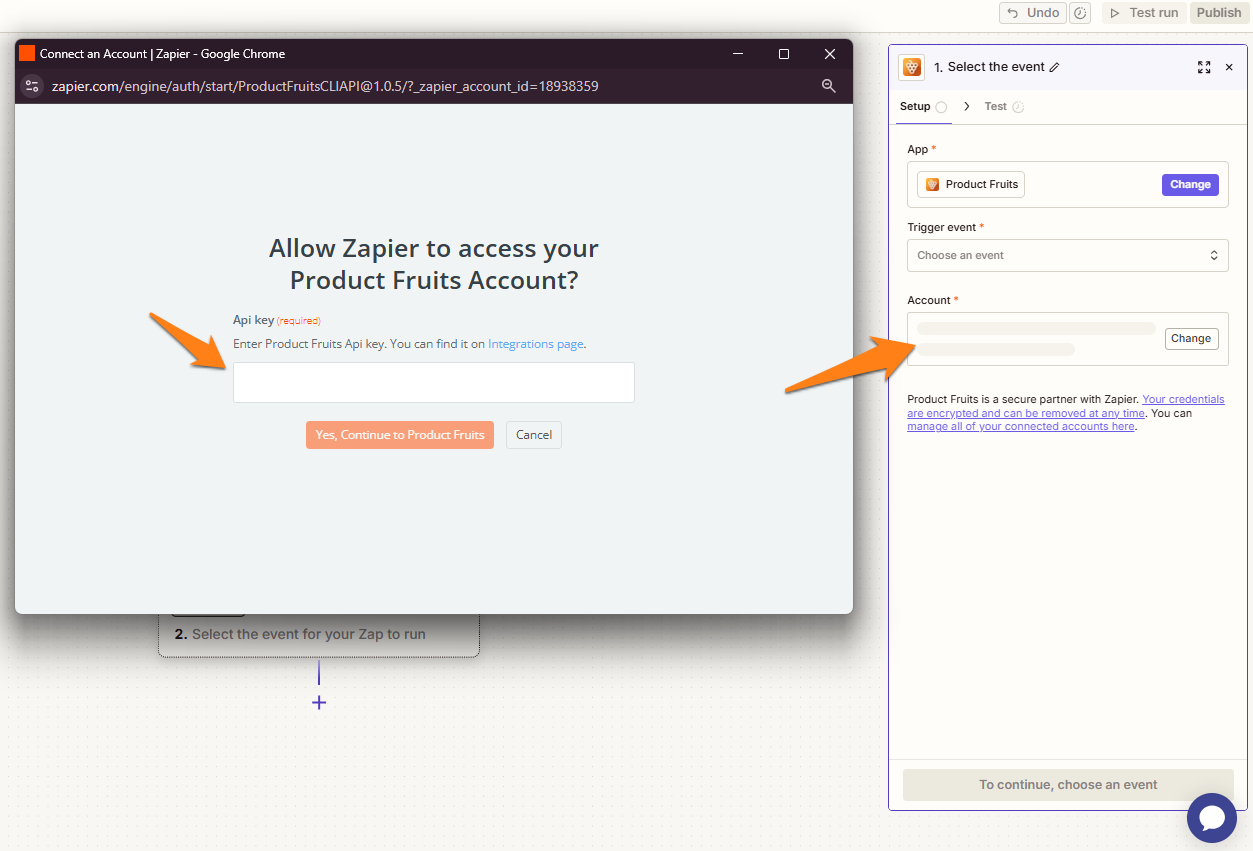The width and height of the screenshot is (1253, 851).
Task: Click the Api key input field
Action: [x=433, y=382]
